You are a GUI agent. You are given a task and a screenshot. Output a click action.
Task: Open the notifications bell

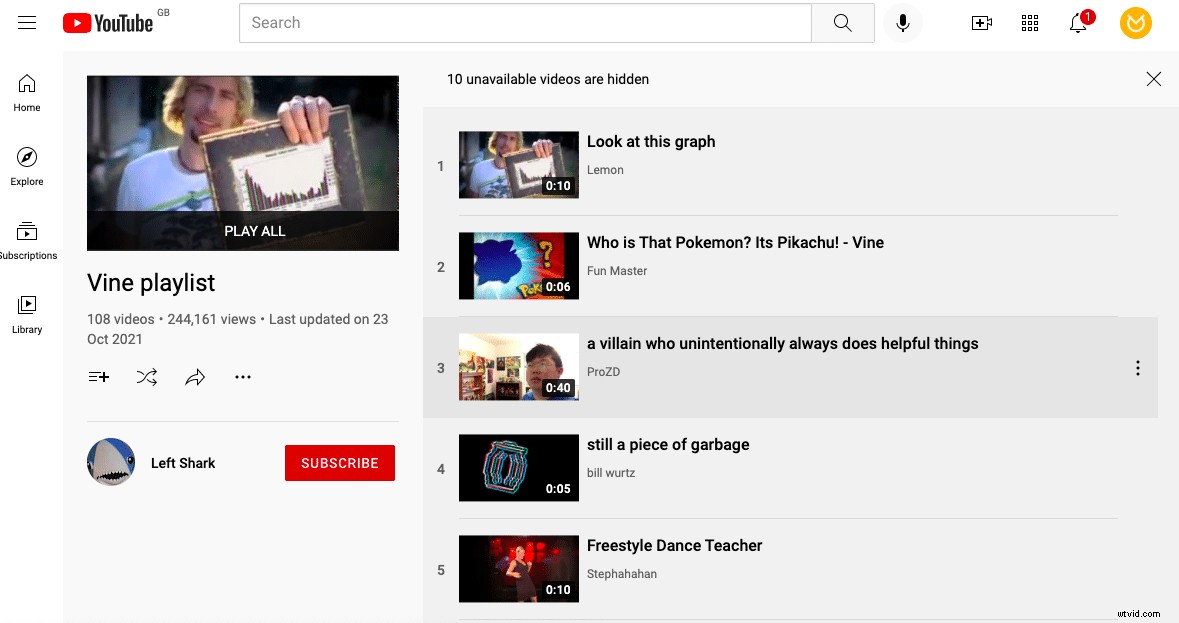point(1077,22)
